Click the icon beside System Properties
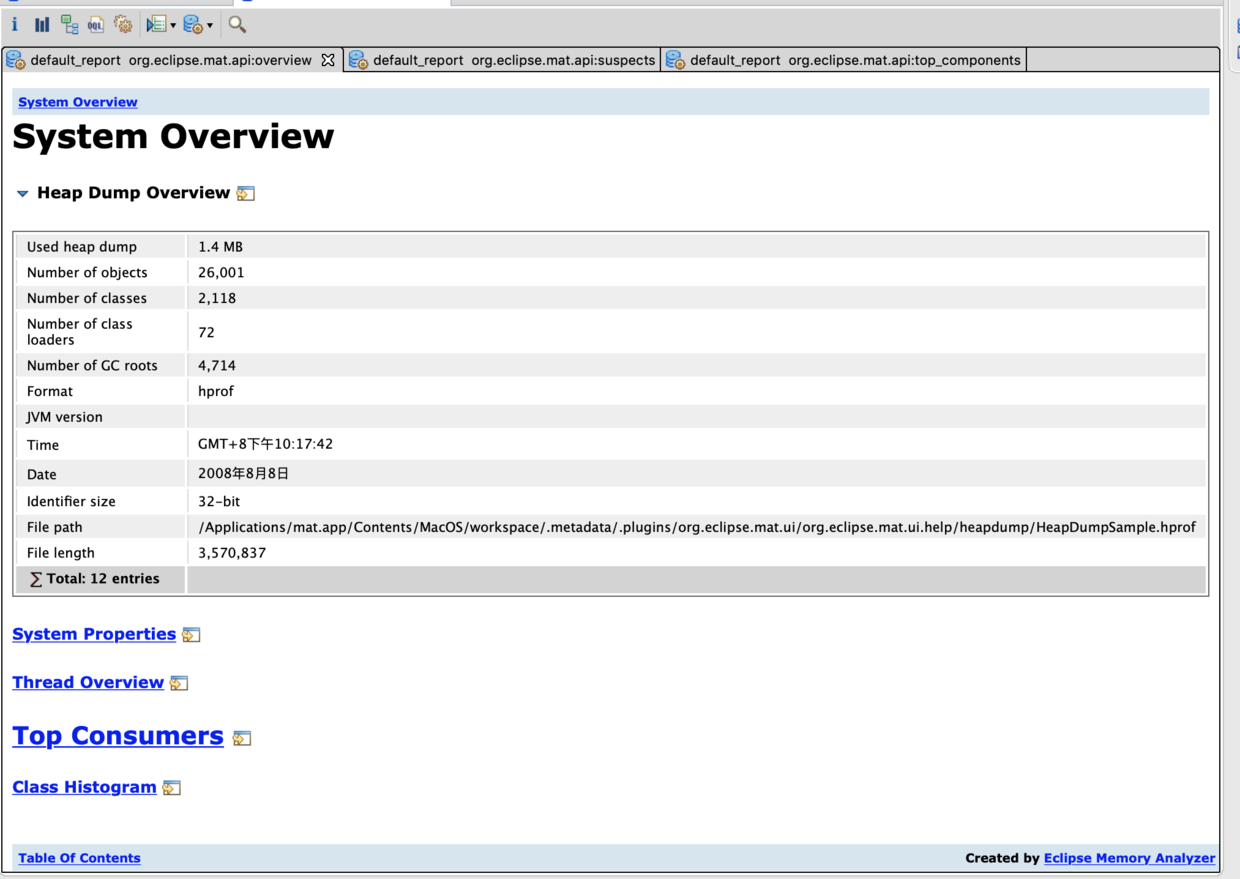 [191, 635]
